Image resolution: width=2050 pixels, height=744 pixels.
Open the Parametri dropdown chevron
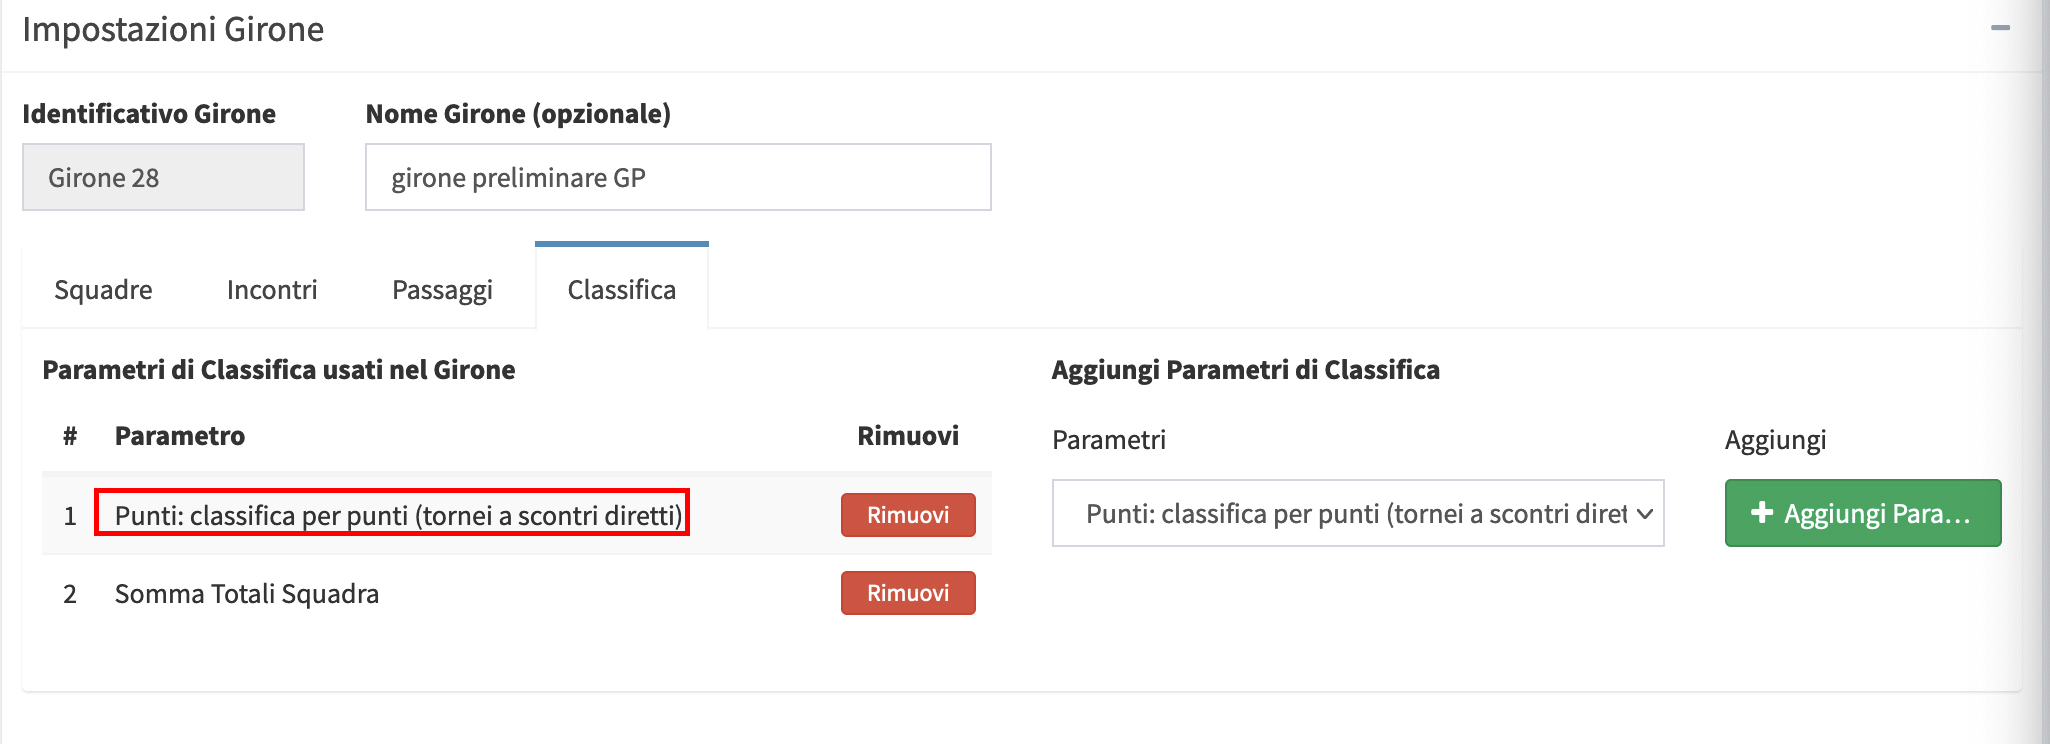(x=1644, y=514)
